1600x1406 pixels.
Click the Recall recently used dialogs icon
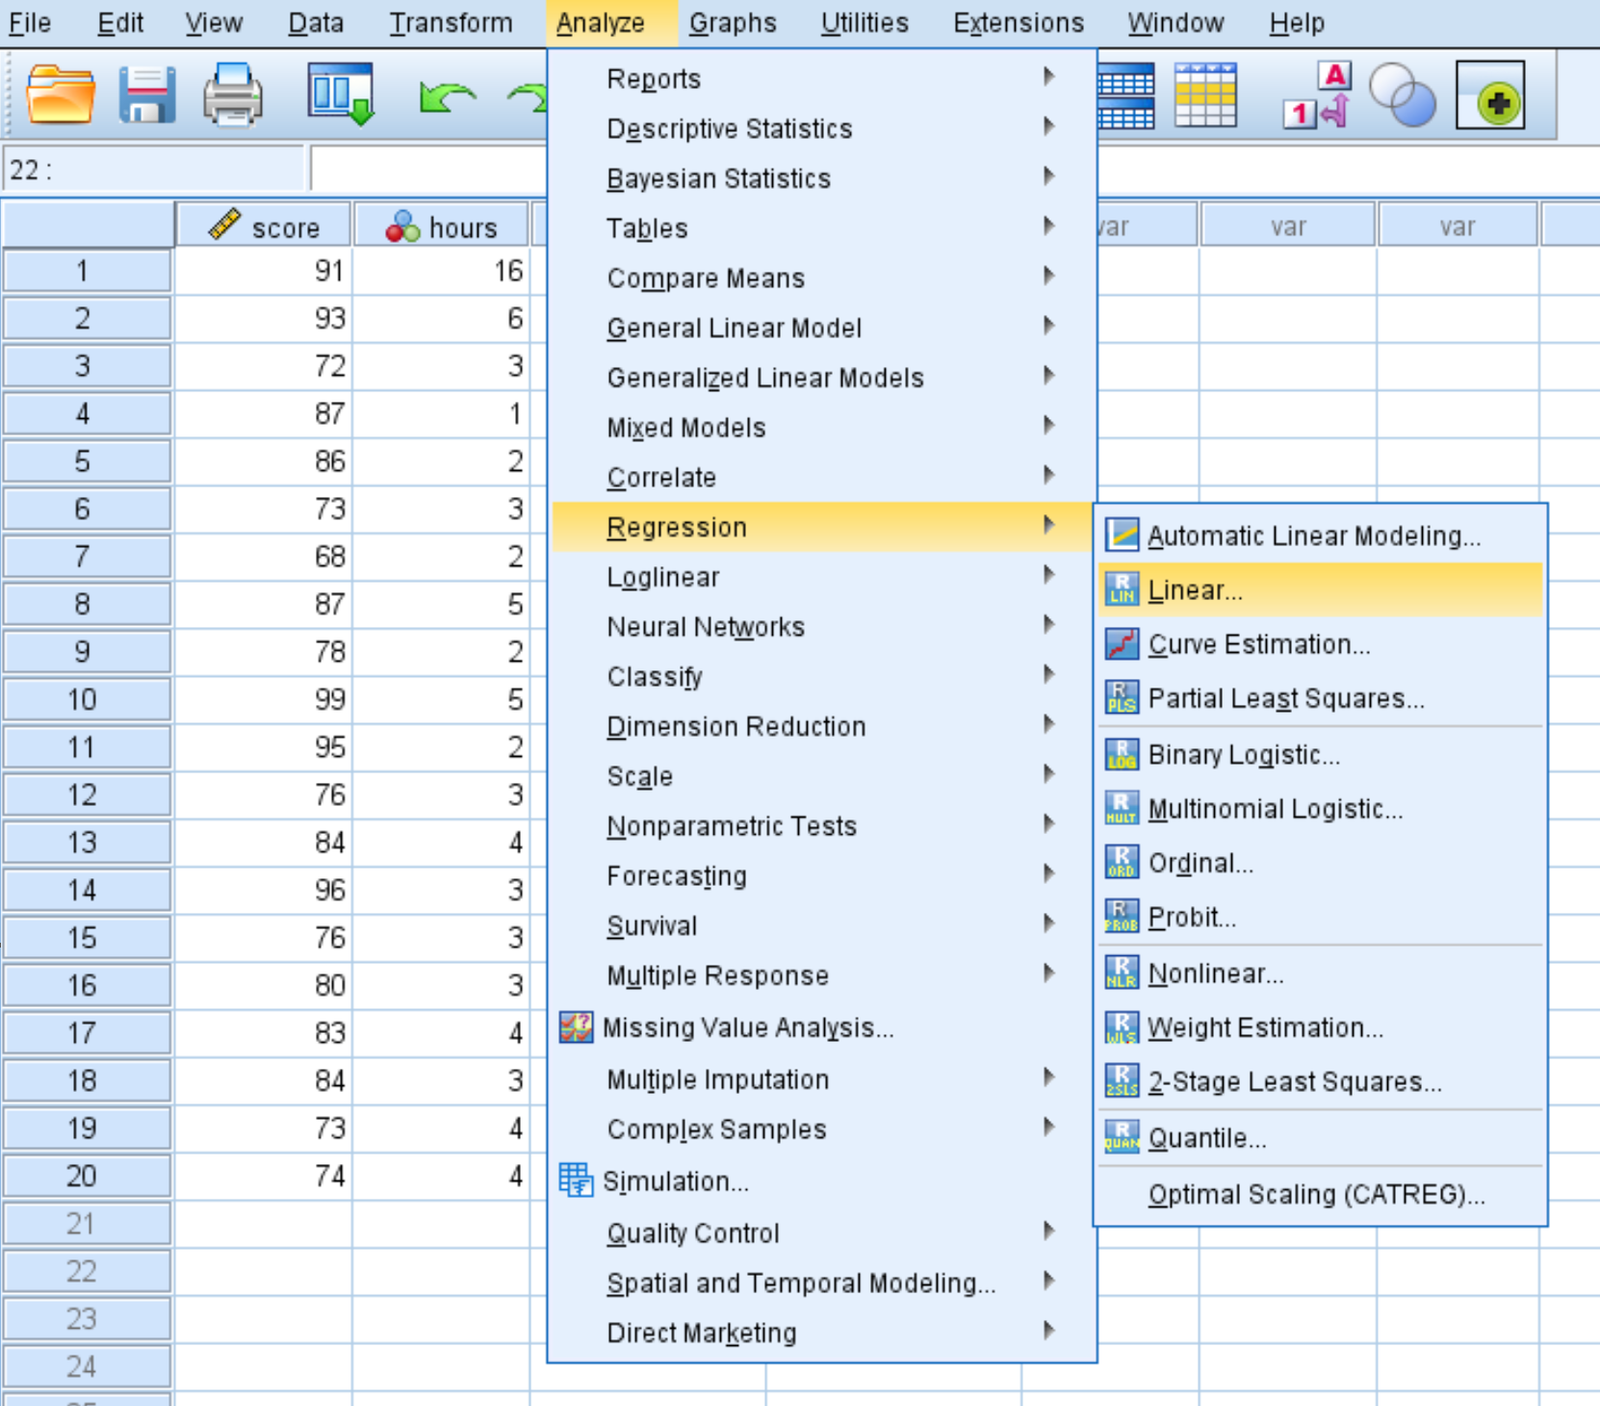(x=341, y=95)
